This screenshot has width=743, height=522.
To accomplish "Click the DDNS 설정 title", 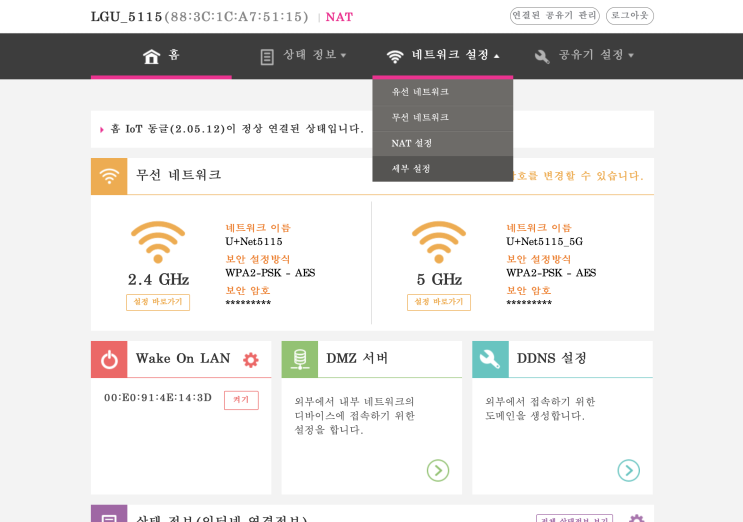I will pyautogui.click(x=552, y=359).
